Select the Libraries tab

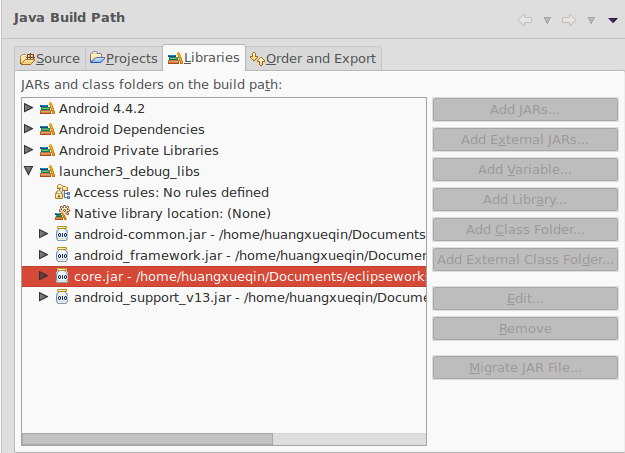(x=204, y=58)
